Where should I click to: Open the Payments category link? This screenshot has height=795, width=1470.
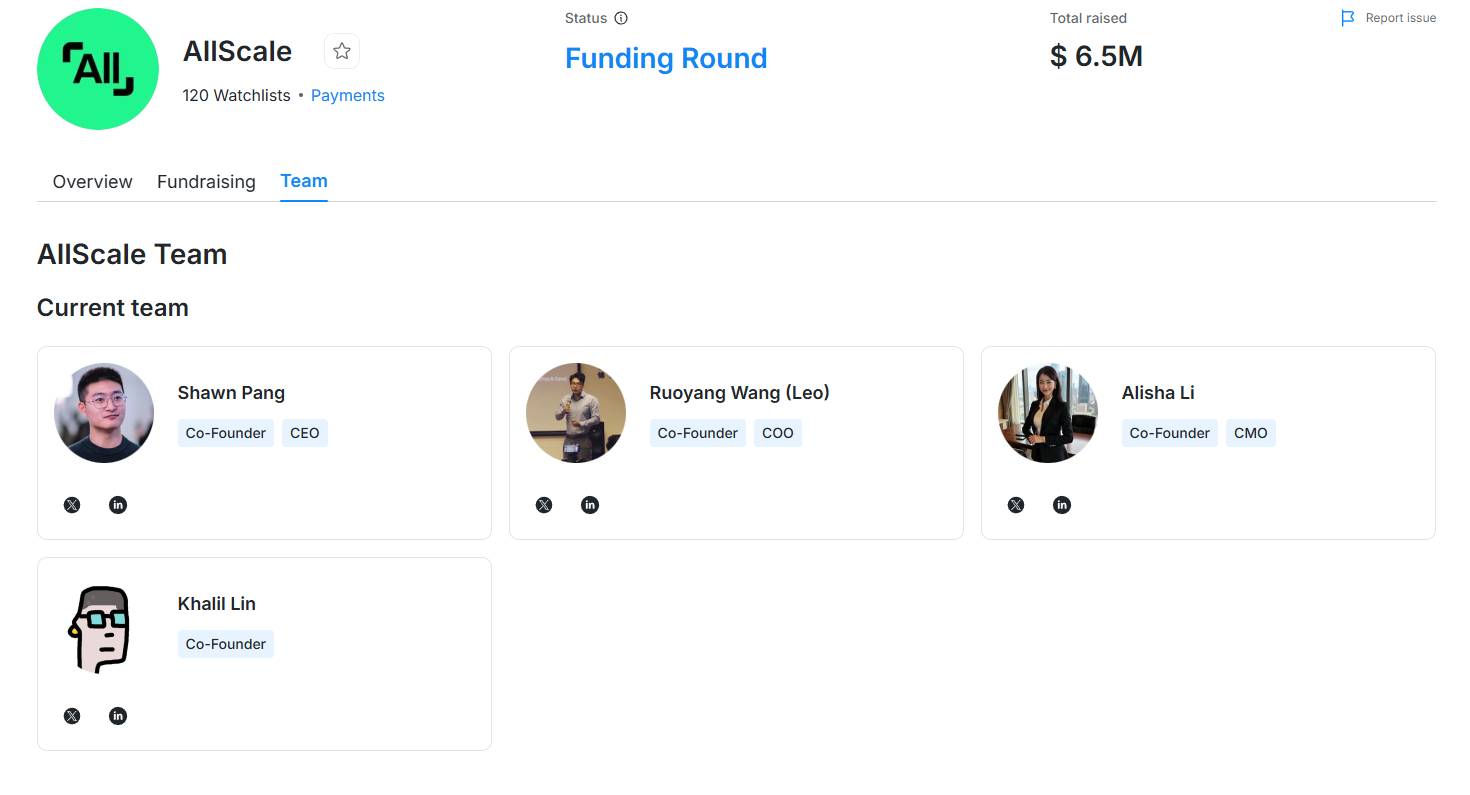(x=348, y=95)
